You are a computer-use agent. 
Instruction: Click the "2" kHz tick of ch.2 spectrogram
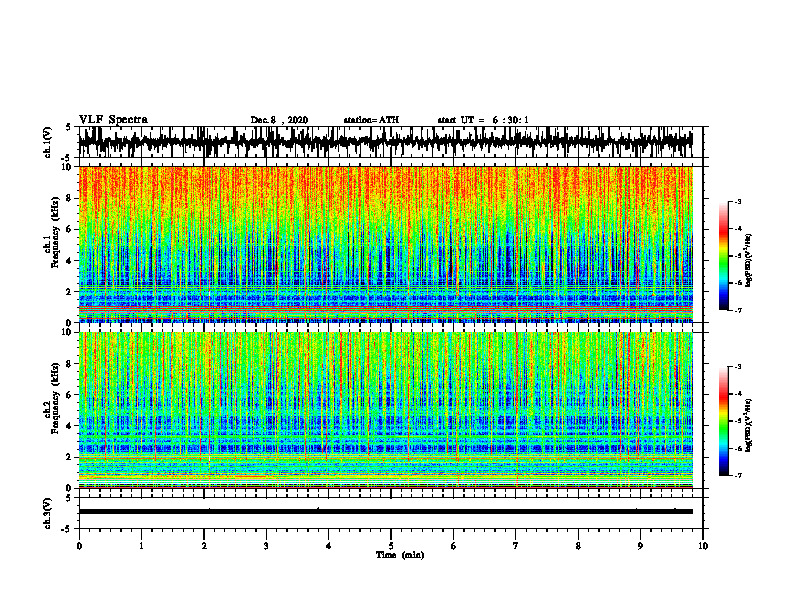click(x=70, y=457)
